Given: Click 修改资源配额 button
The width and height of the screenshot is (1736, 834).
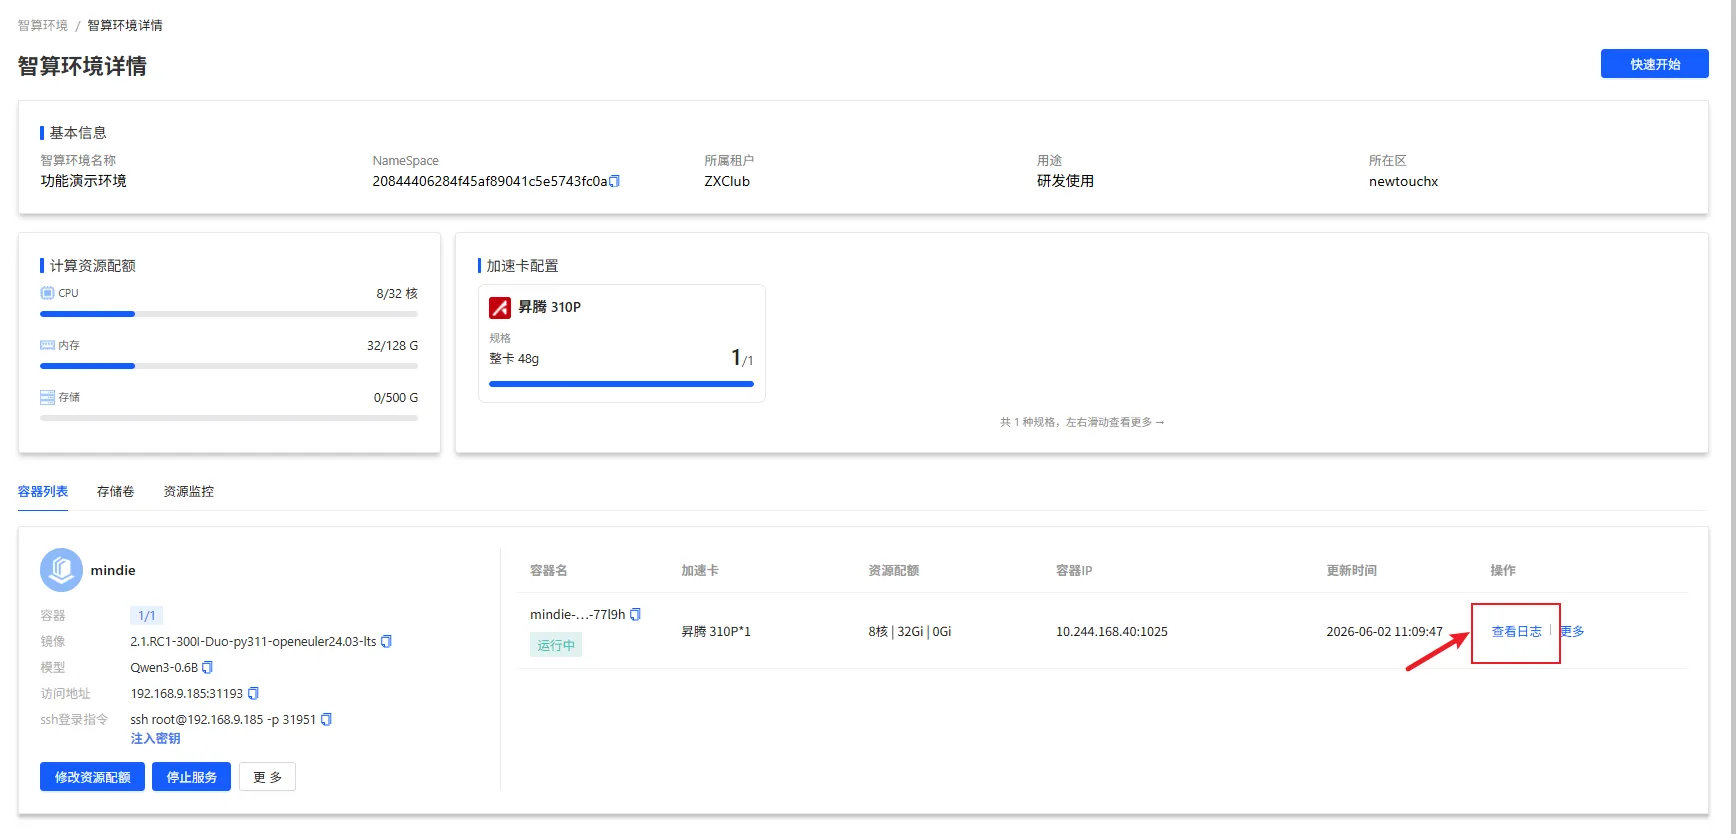Looking at the screenshot, I should [x=92, y=777].
